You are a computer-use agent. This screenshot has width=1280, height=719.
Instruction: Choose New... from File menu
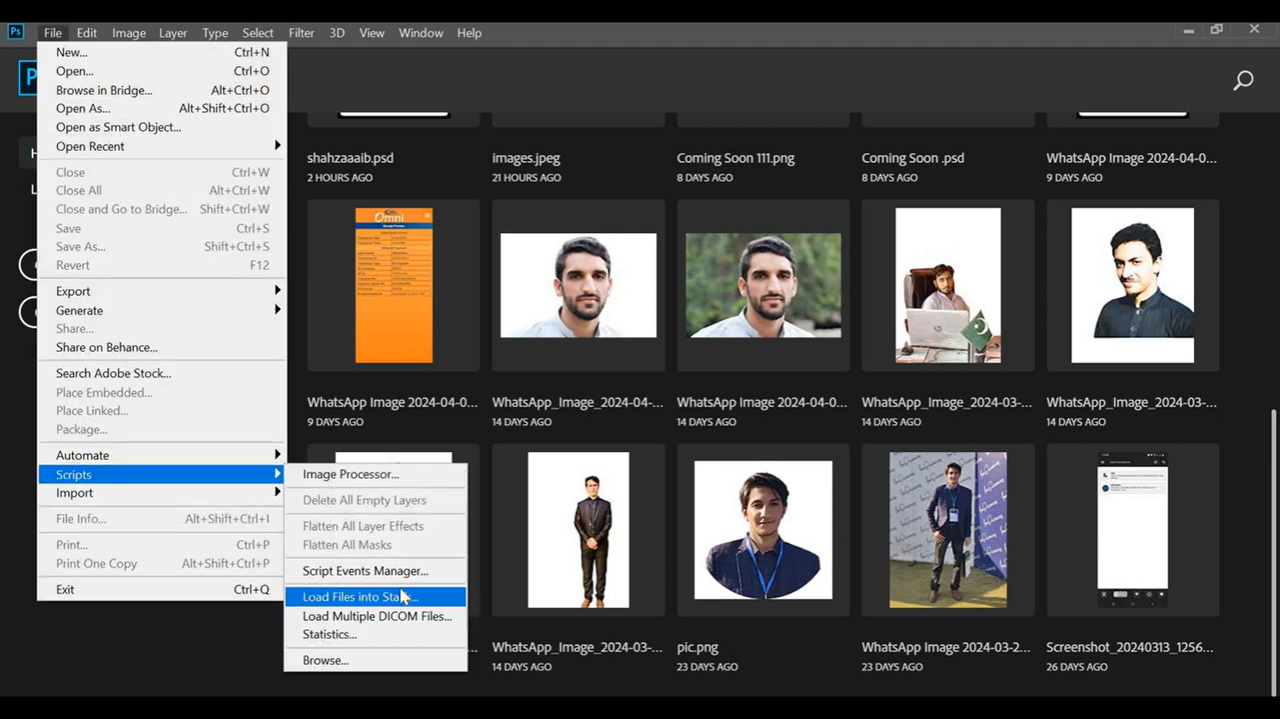coord(162,52)
